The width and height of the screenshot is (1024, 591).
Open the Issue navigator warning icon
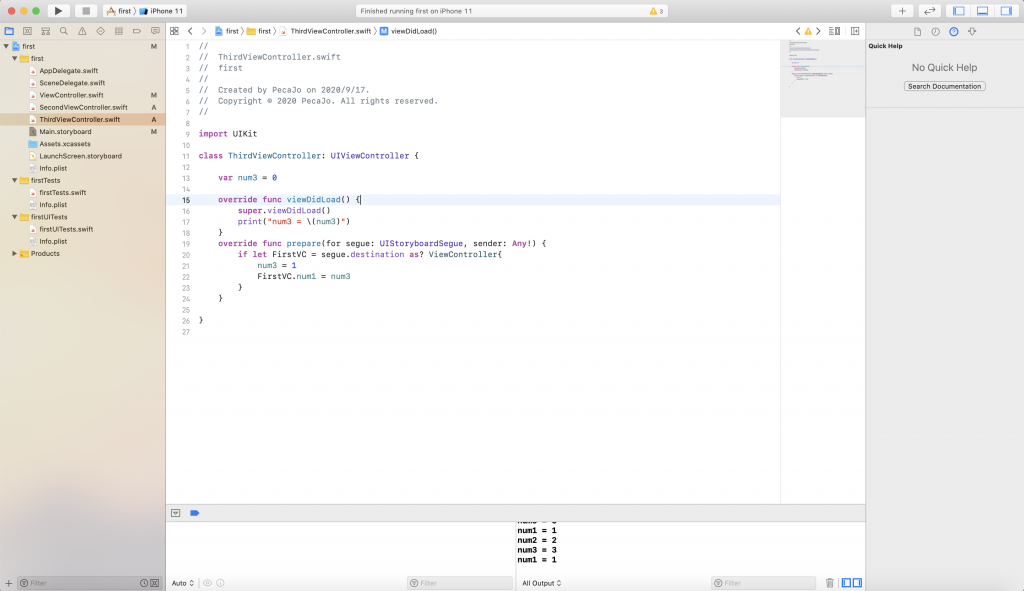pos(82,31)
